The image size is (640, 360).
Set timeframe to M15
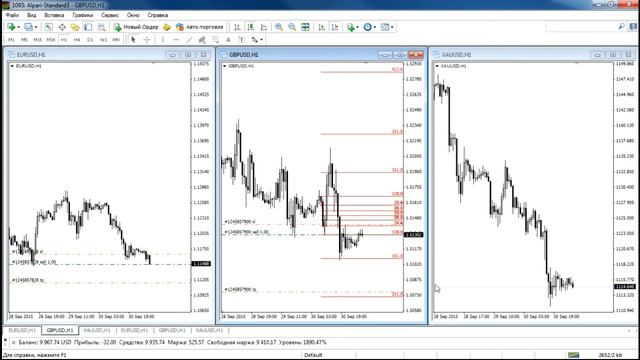tap(37, 40)
